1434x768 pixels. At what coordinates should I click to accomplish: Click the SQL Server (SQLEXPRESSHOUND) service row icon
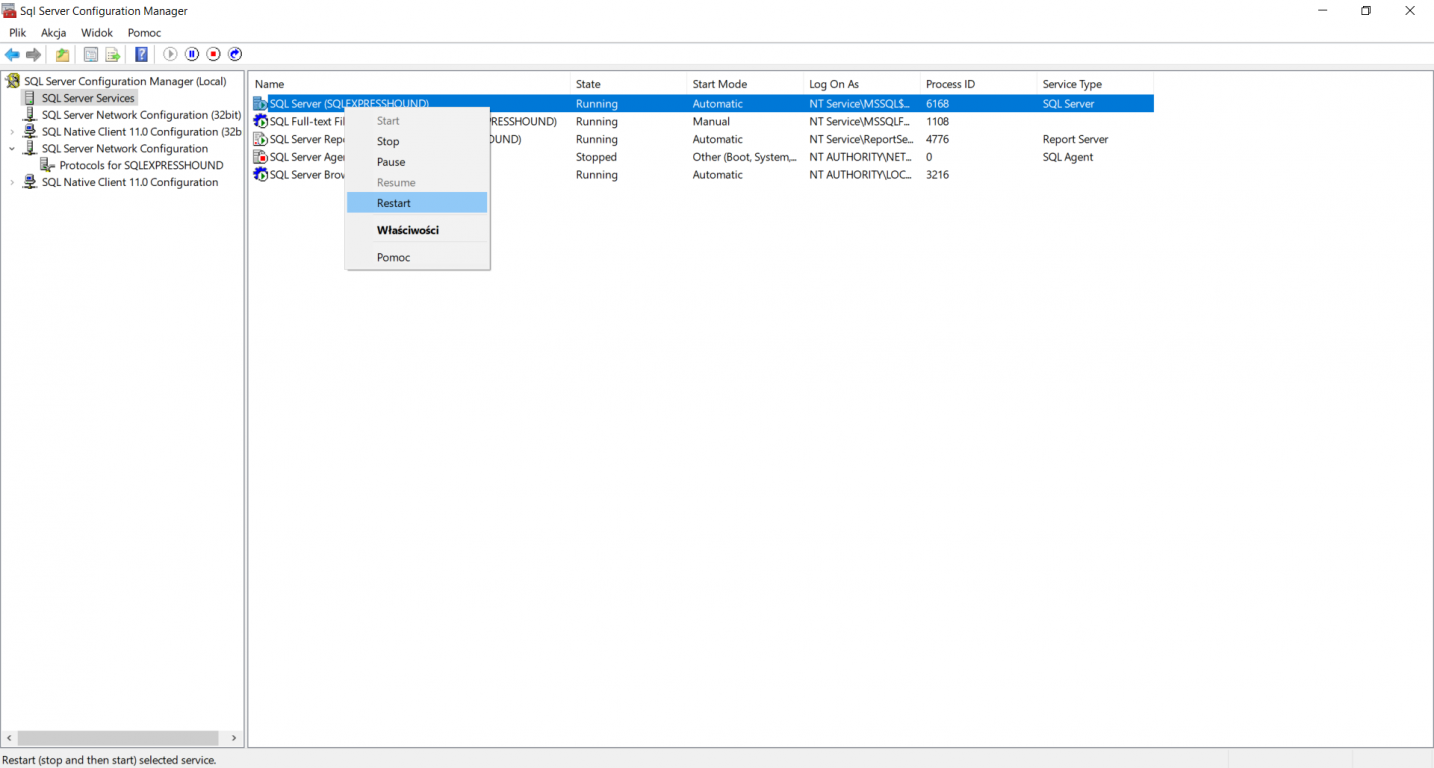[x=260, y=104]
